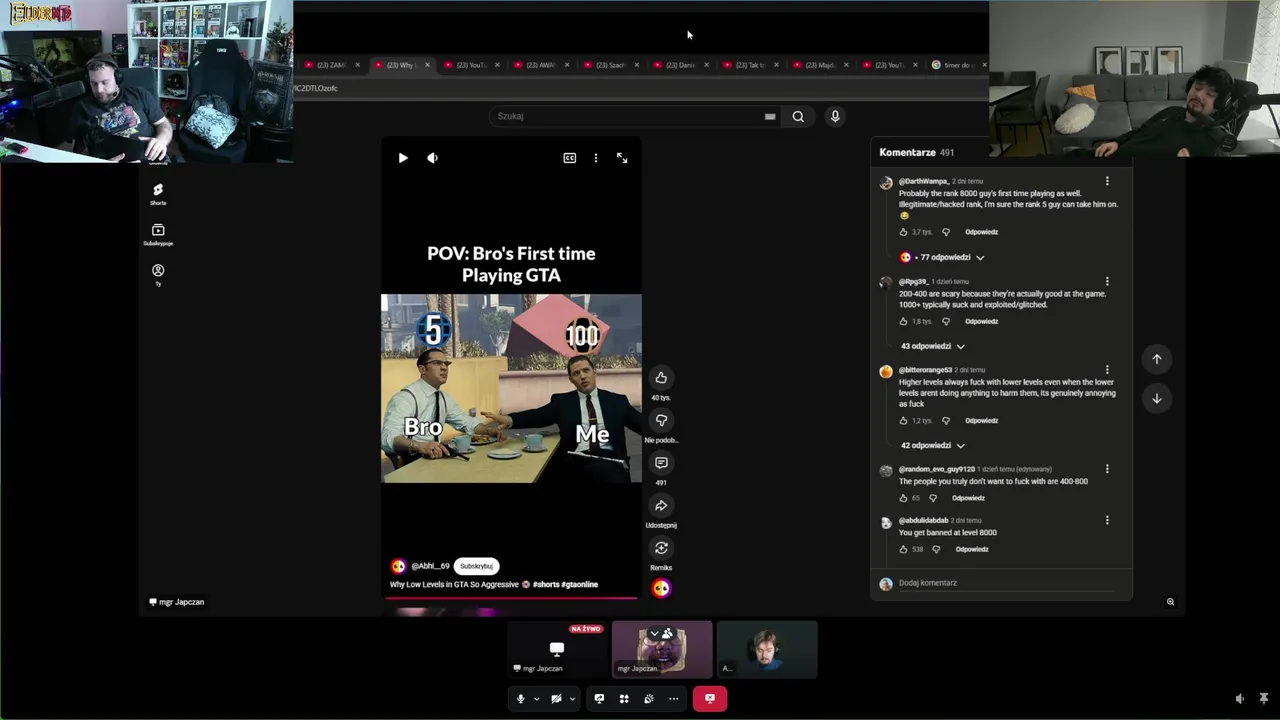Viewport: 1280px width, 720px height.
Task: Like @random_evo_guy9120's comment
Action: pos(903,498)
